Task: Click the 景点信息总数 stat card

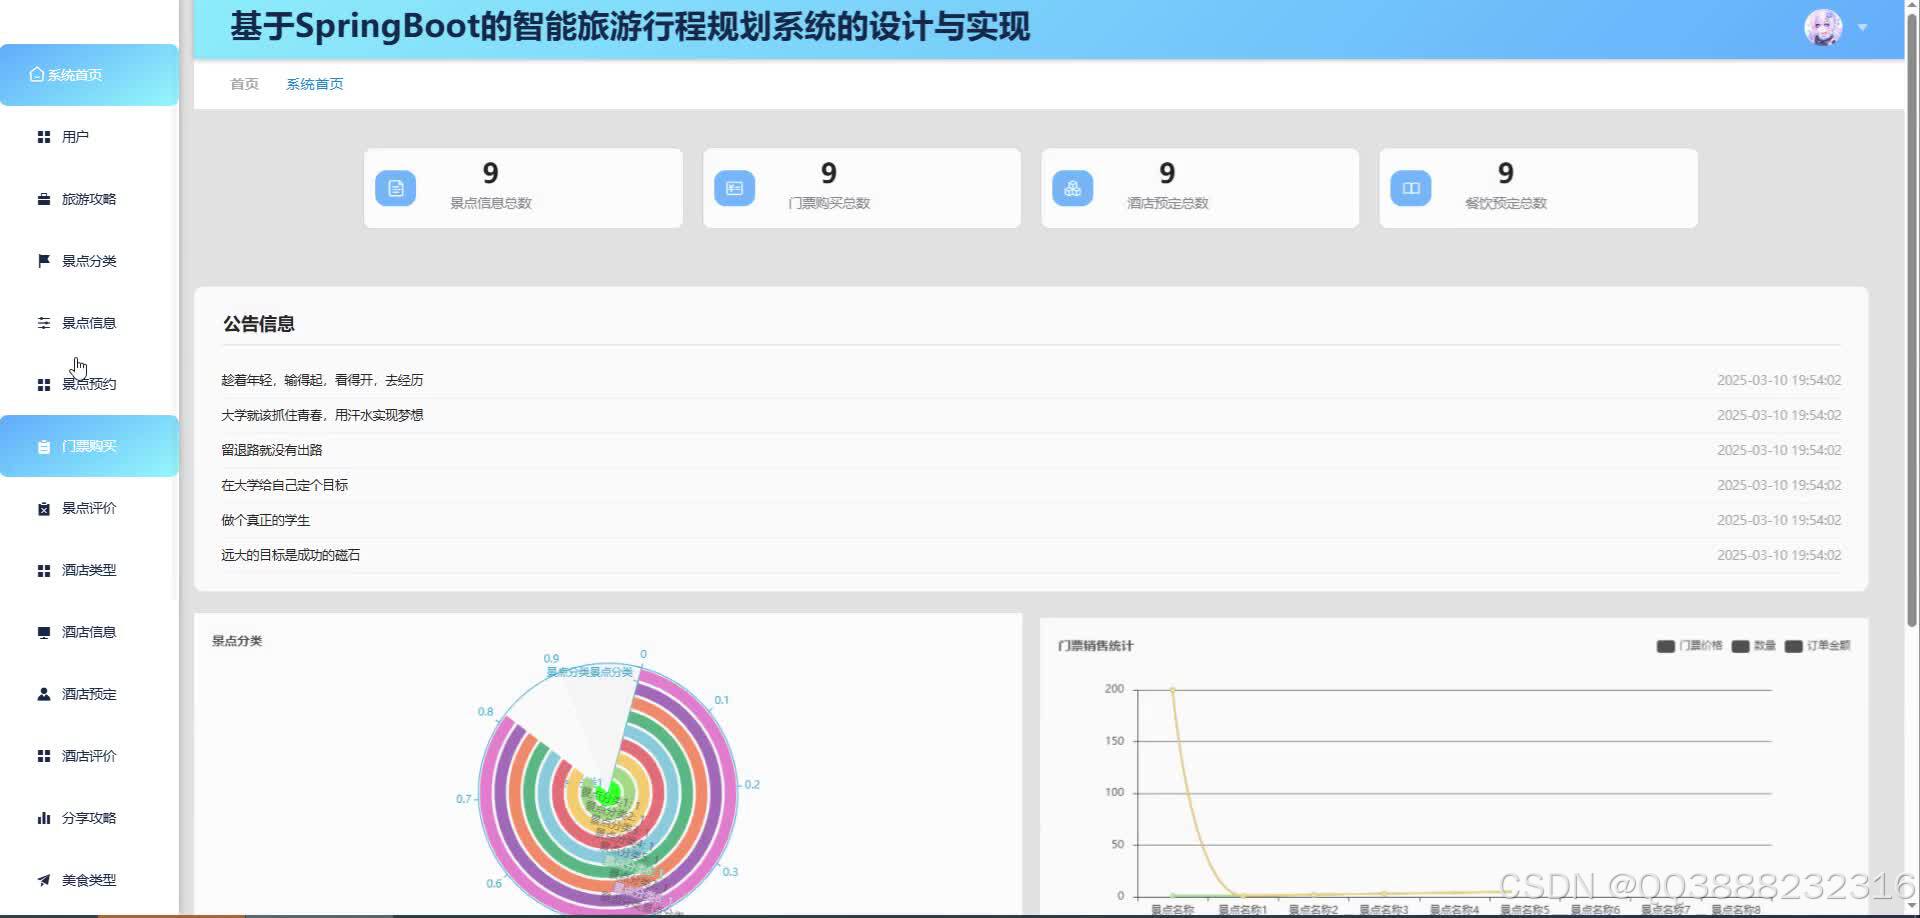Action: pyautogui.click(x=522, y=187)
